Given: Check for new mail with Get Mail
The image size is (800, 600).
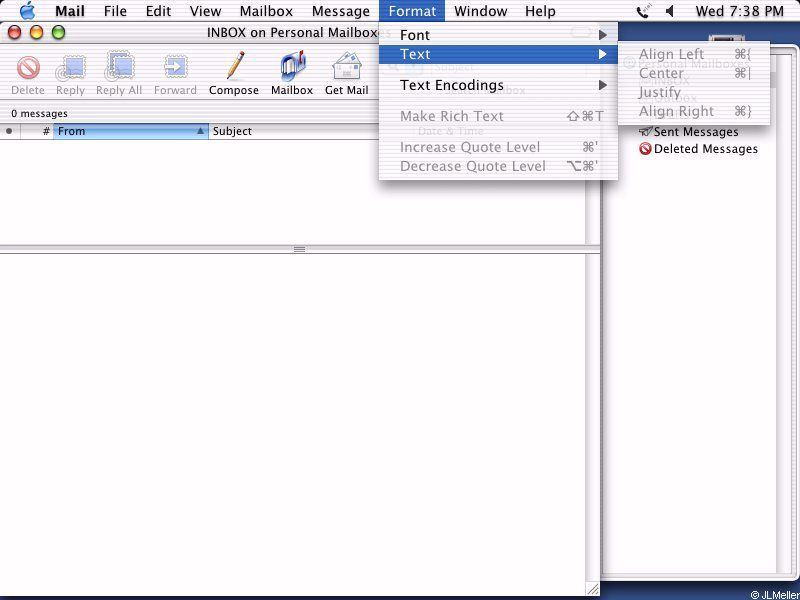Looking at the screenshot, I should click(x=347, y=66).
